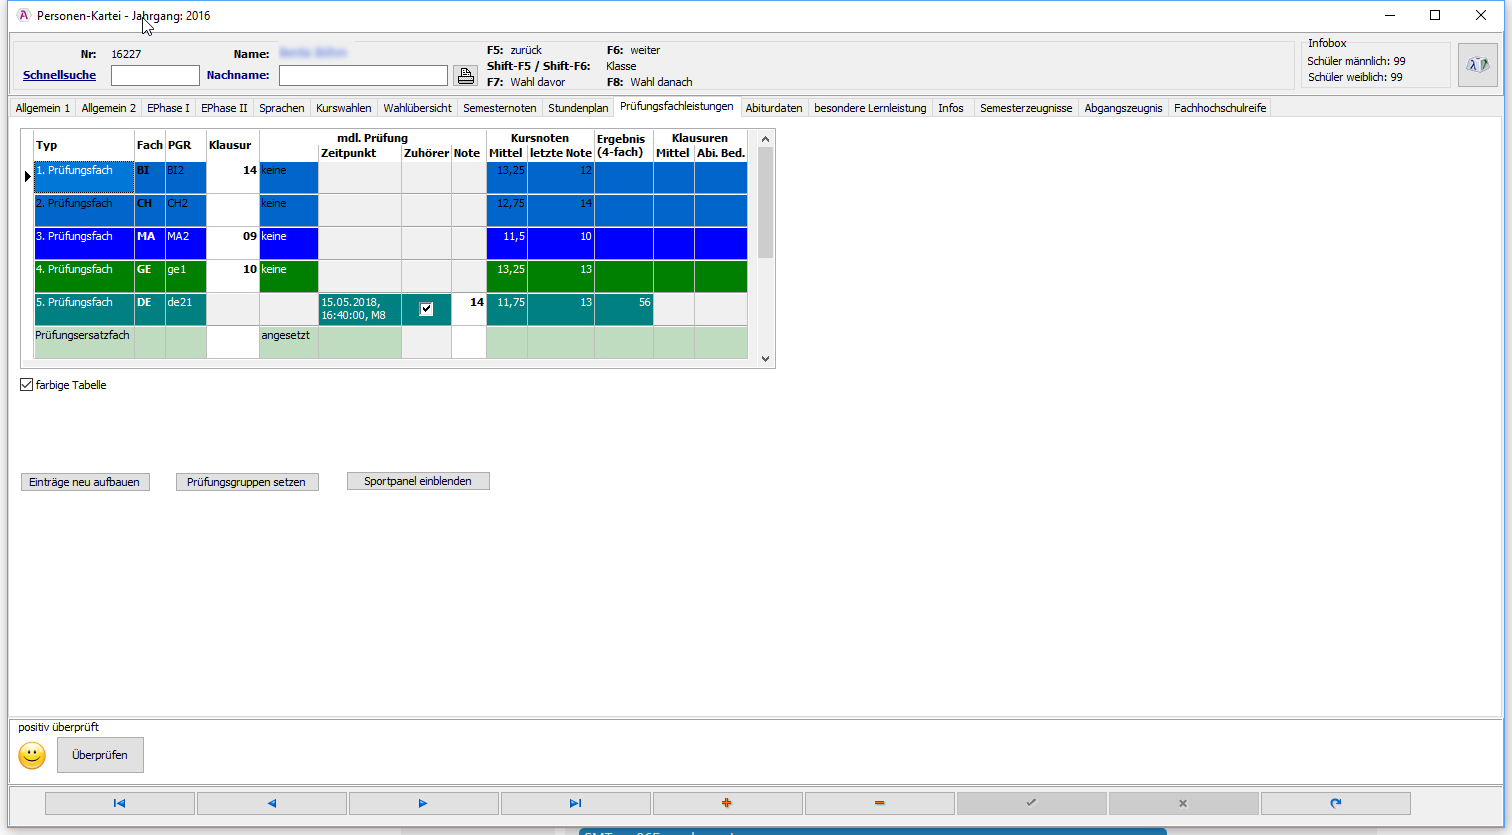The width and height of the screenshot is (1512, 835).
Task: Click the de21 PGR cell
Action: point(186,309)
